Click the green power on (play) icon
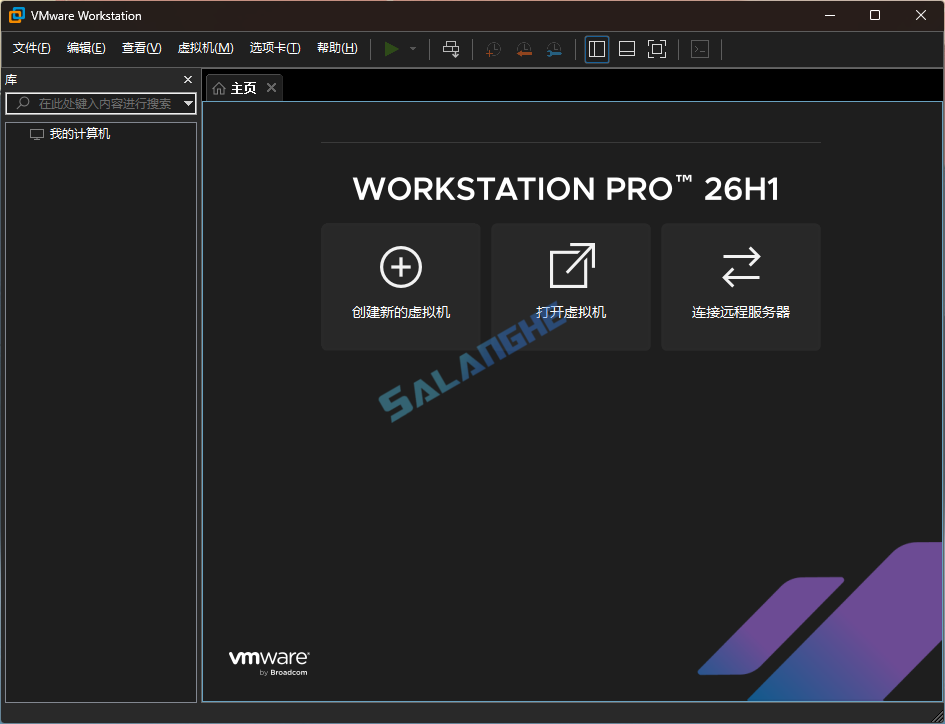Screen dimensions: 945x724 coord(392,49)
